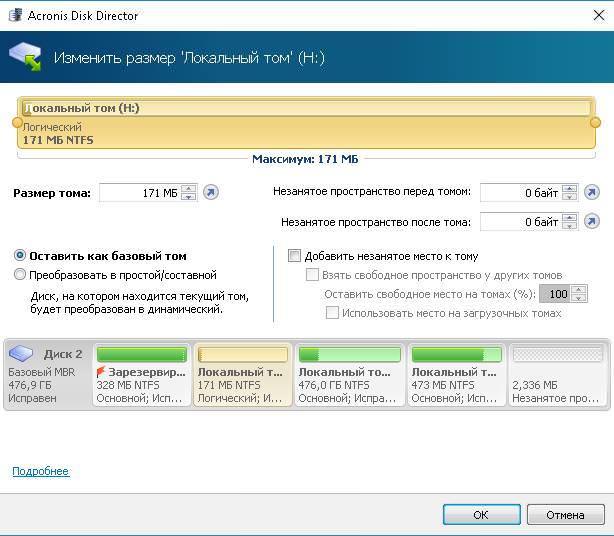Click the '476,9 ГБ' disk size text
Screen dimensions: 614x536
click(x=30, y=385)
